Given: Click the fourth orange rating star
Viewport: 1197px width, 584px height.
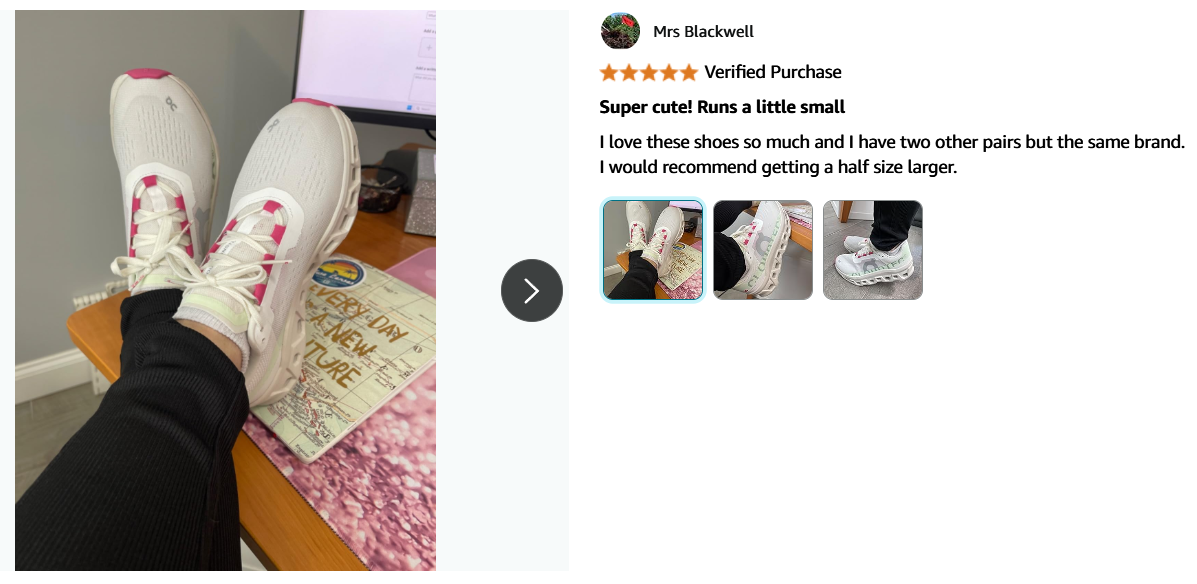Looking at the screenshot, I should [x=669, y=73].
